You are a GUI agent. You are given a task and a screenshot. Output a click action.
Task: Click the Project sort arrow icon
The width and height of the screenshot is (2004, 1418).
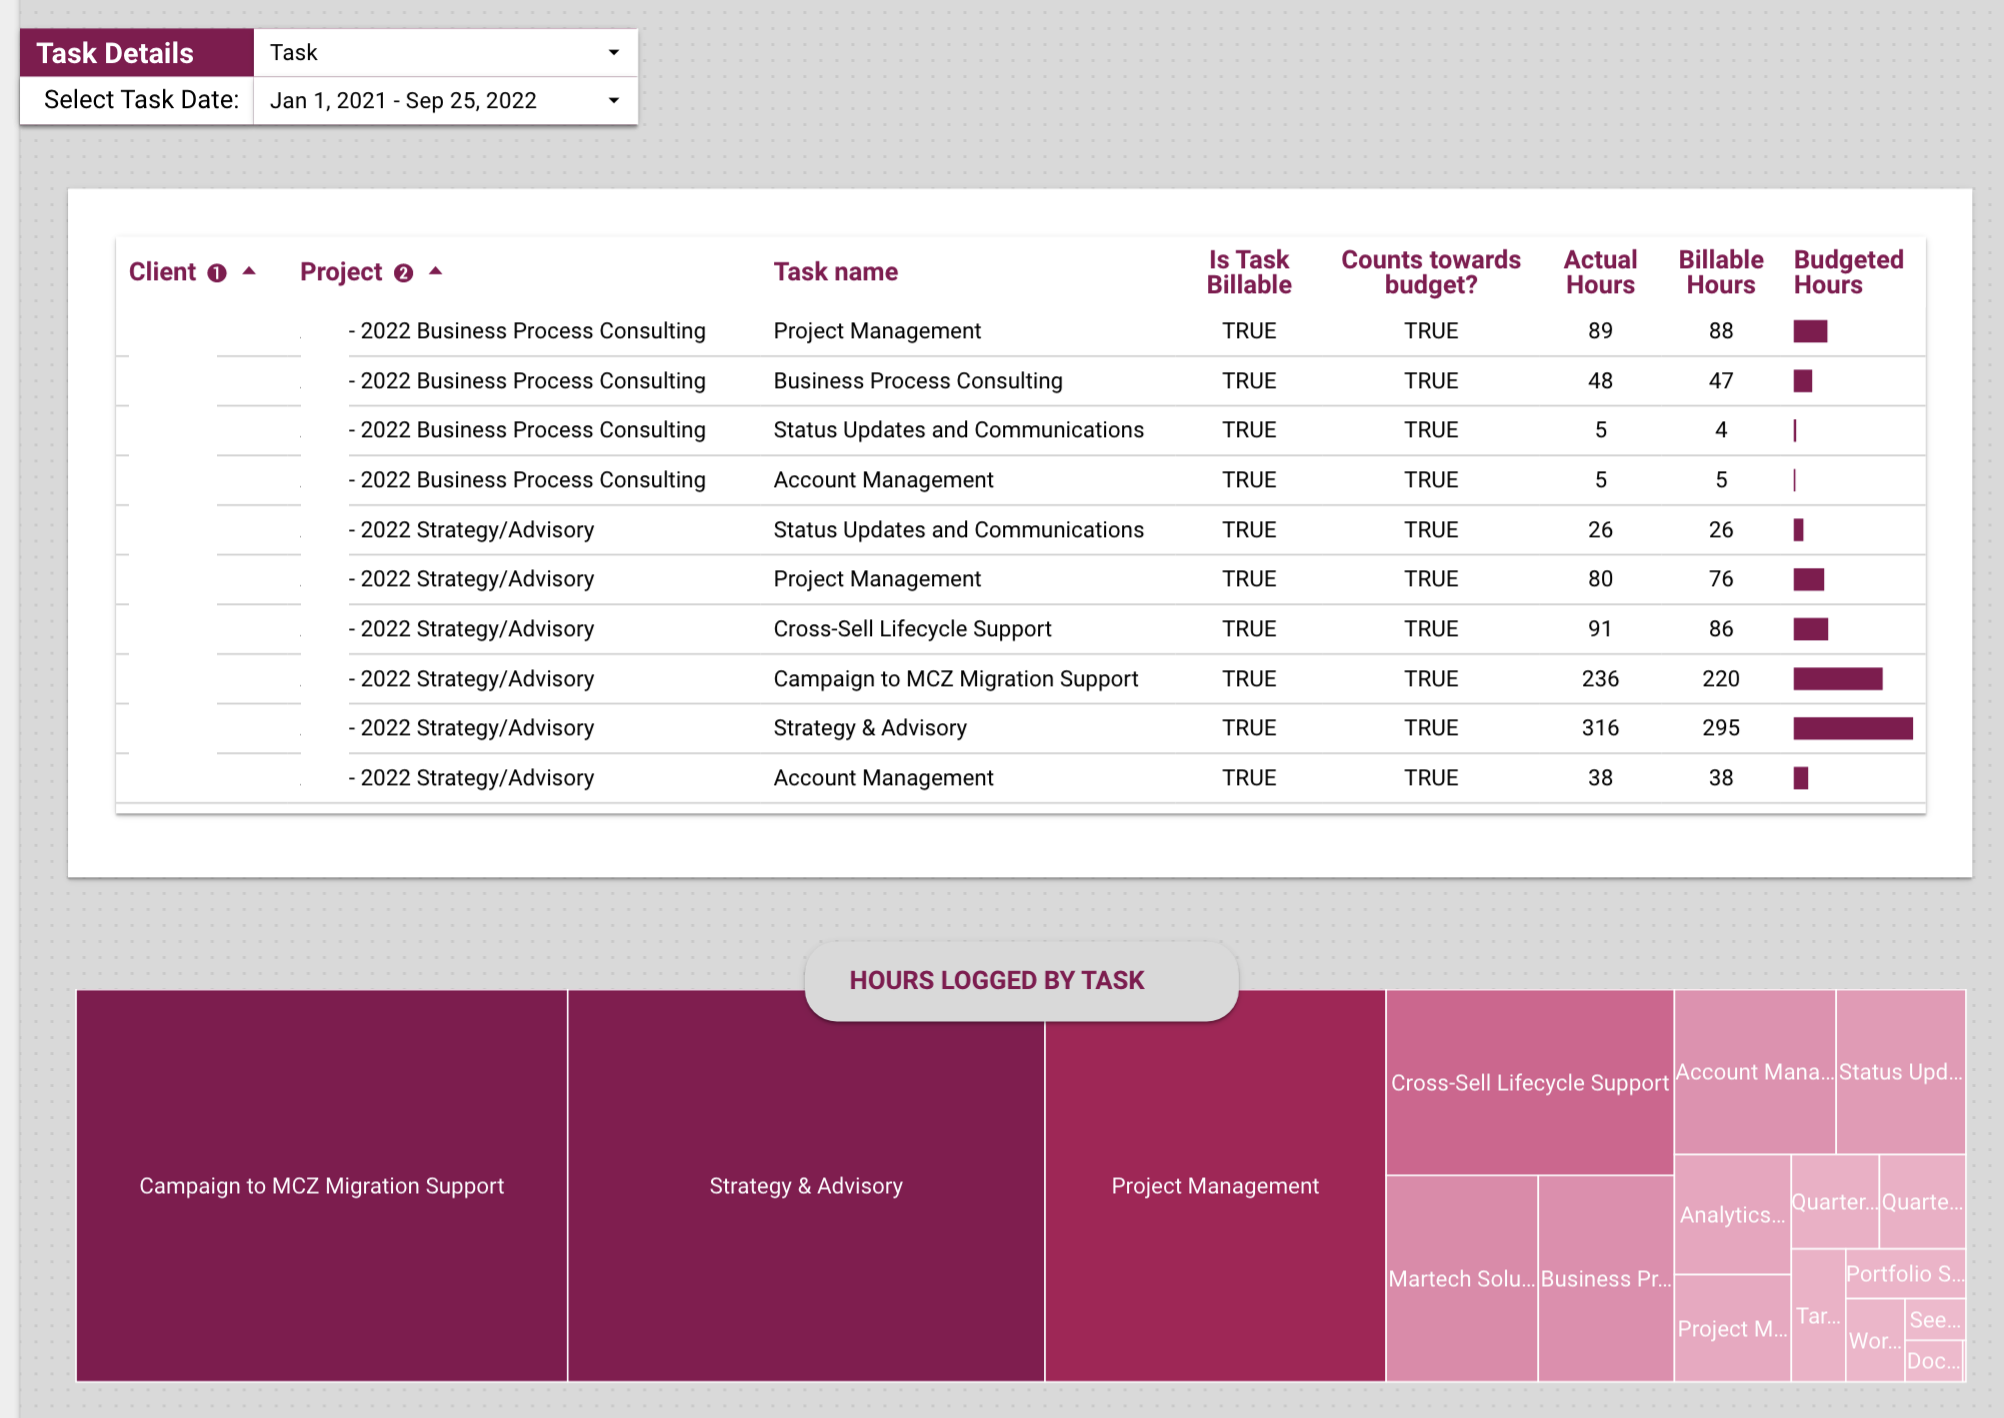(x=435, y=271)
